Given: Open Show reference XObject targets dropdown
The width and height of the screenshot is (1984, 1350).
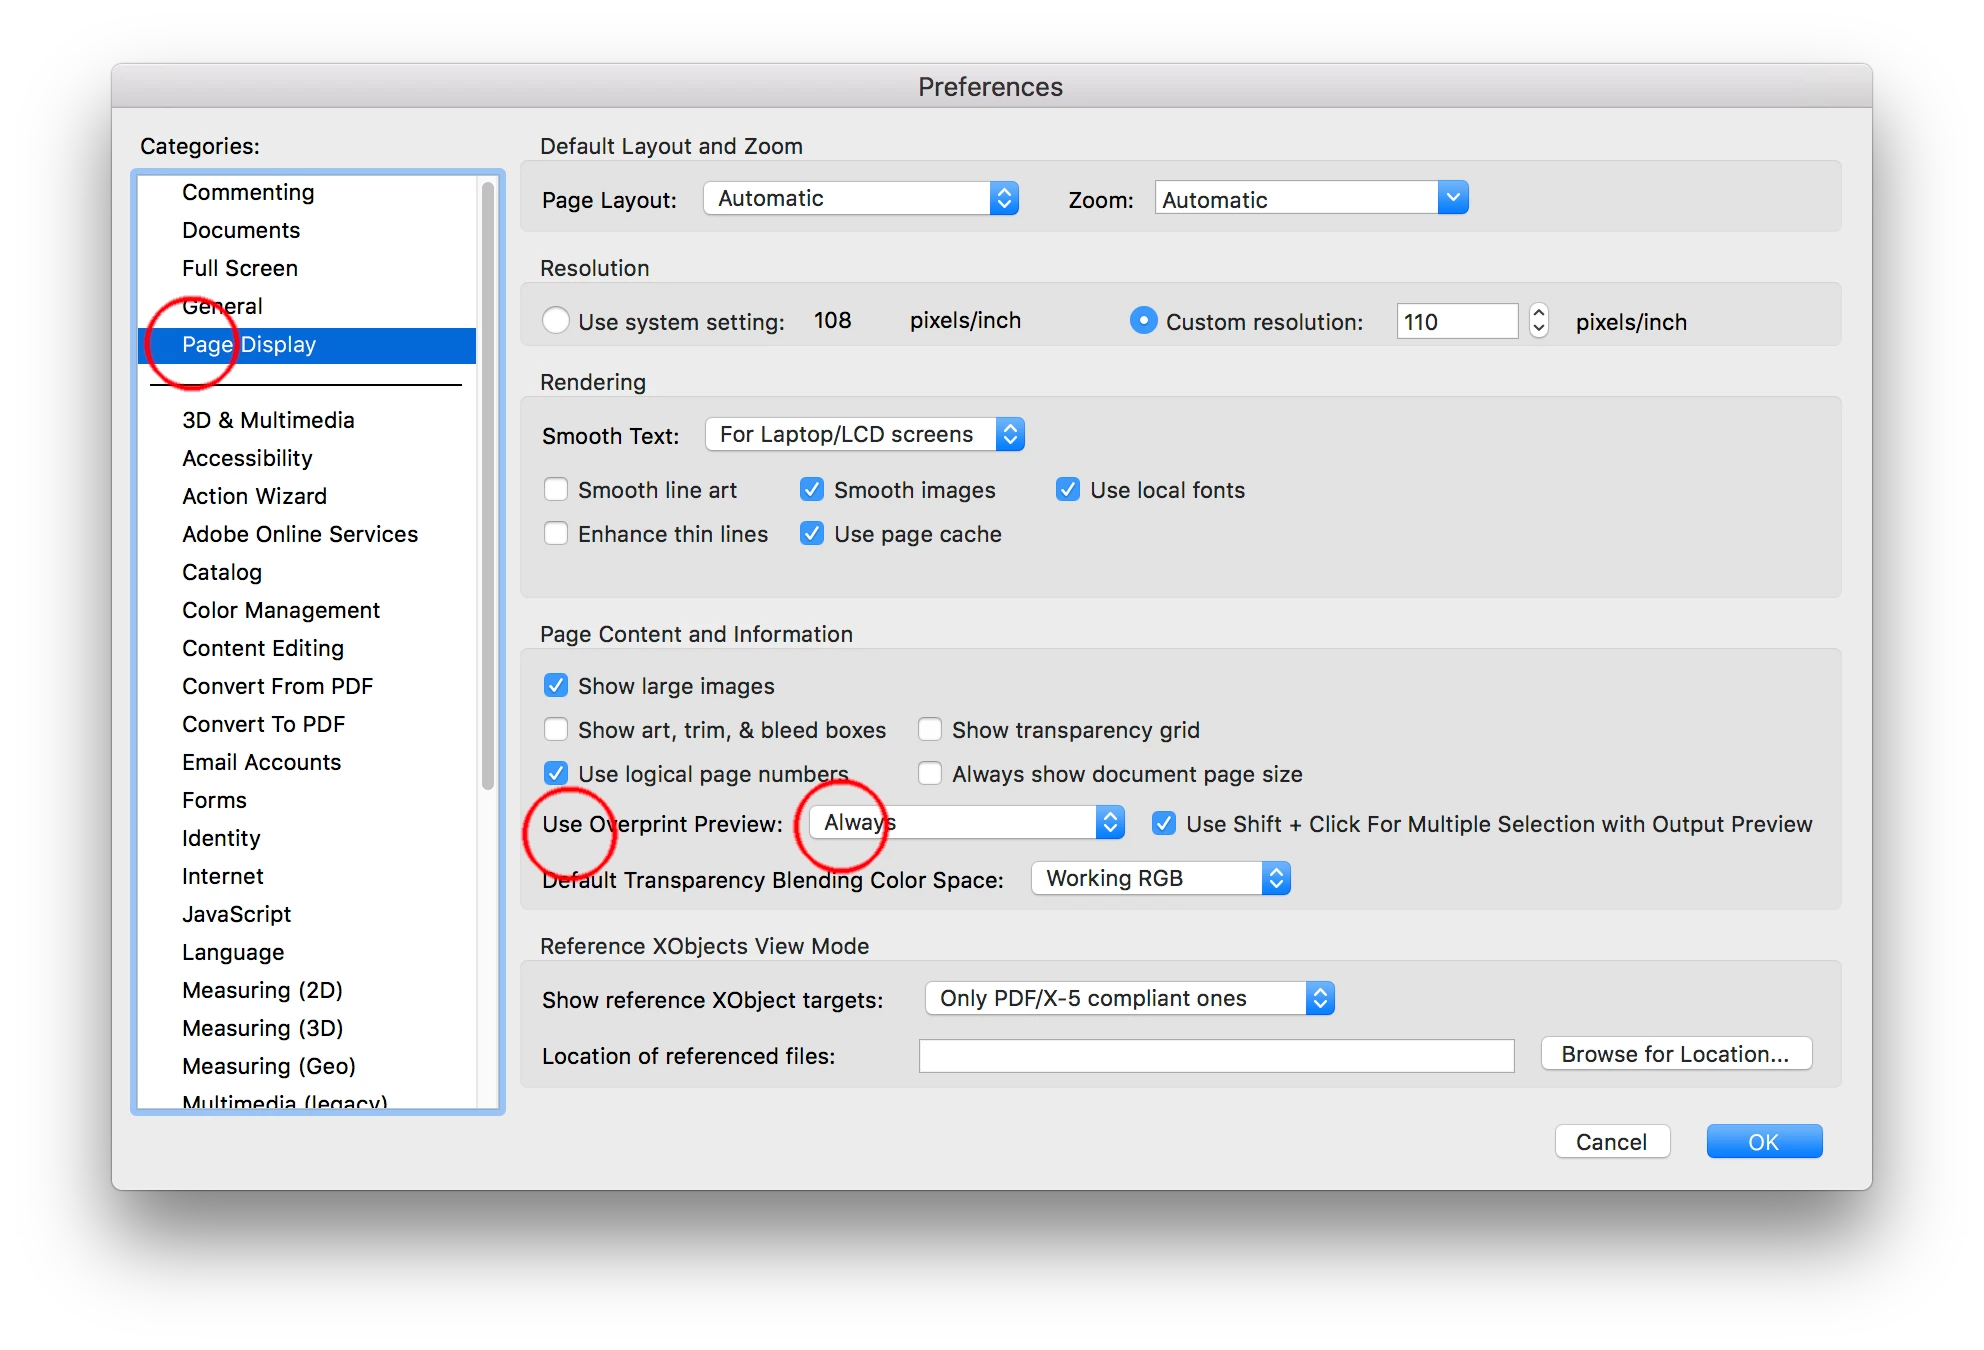Looking at the screenshot, I should tap(1129, 998).
